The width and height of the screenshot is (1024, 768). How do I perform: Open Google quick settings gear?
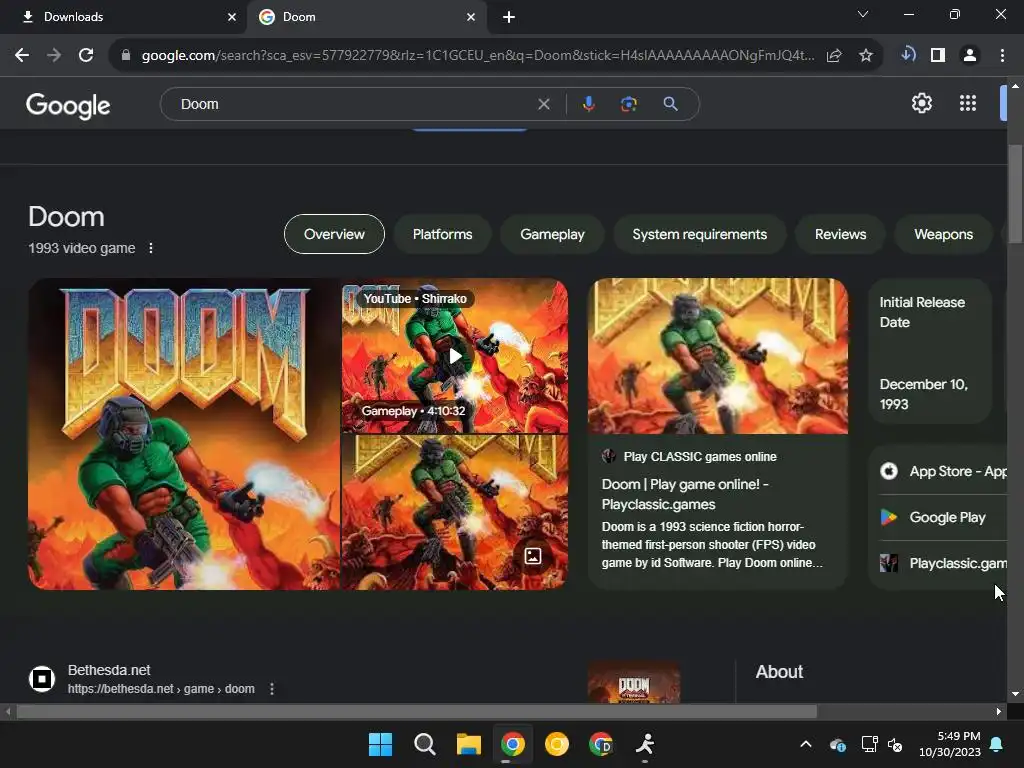click(x=921, y=103)
